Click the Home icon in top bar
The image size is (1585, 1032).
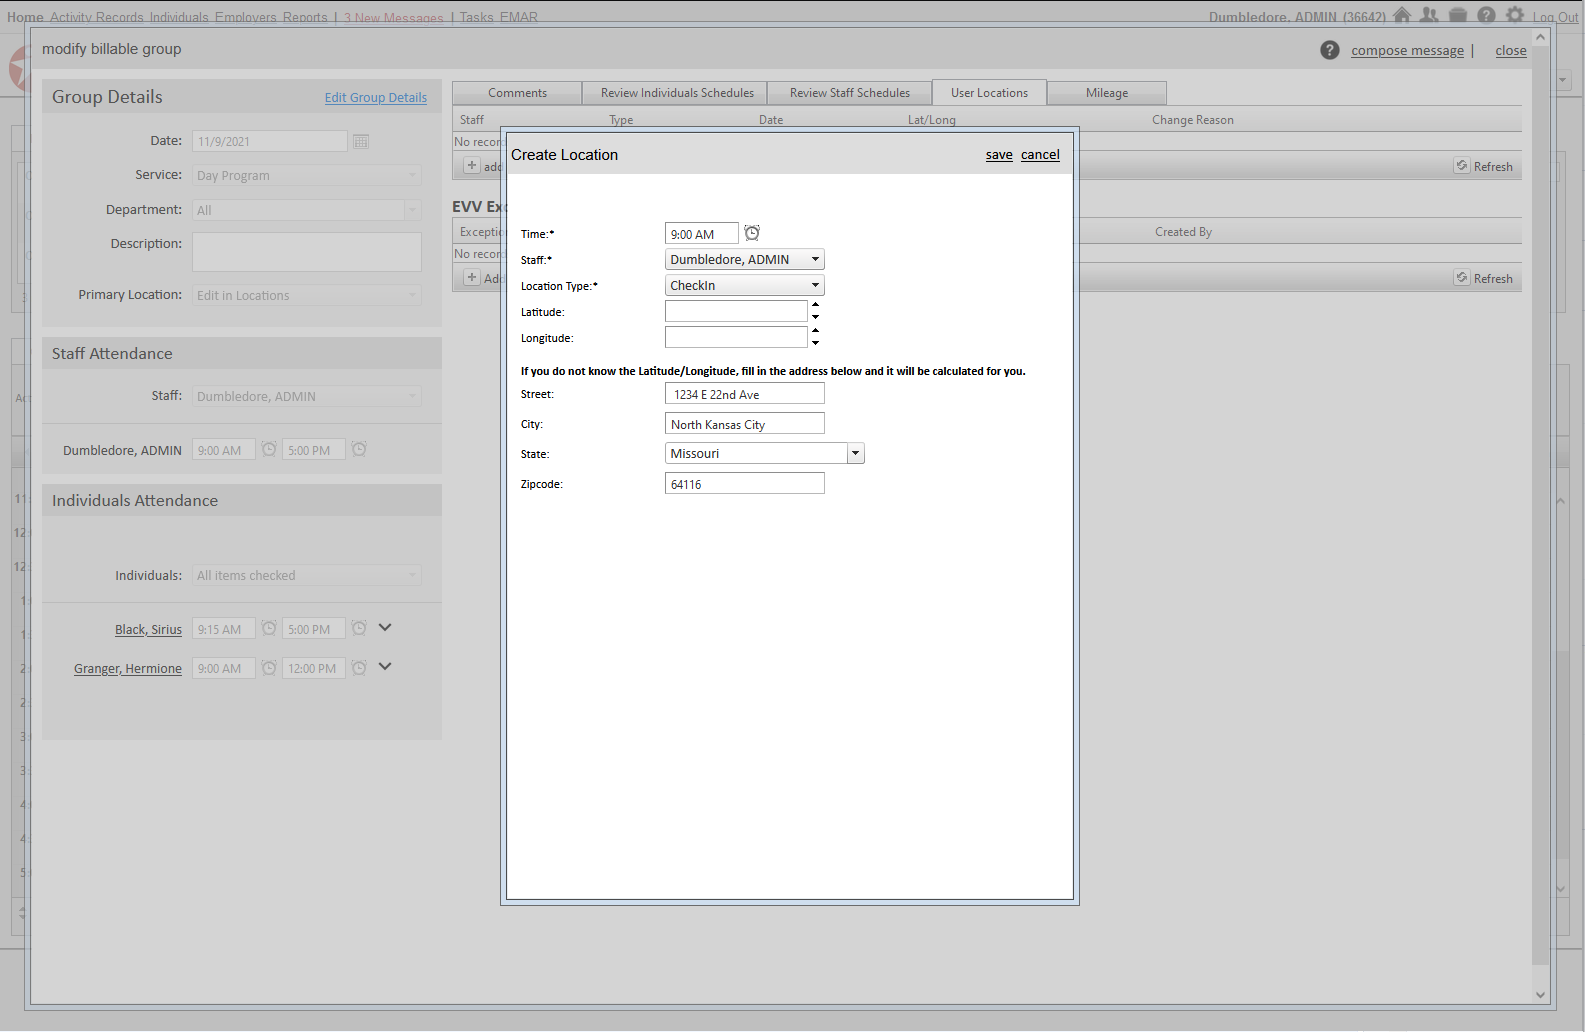(x=1402, y=15)
